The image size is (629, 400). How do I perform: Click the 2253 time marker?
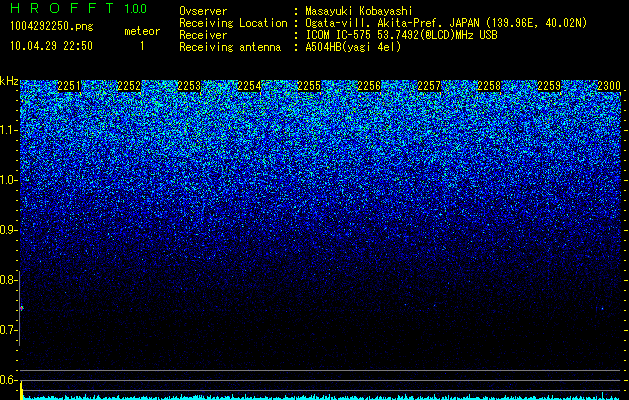tap(189, 86)
